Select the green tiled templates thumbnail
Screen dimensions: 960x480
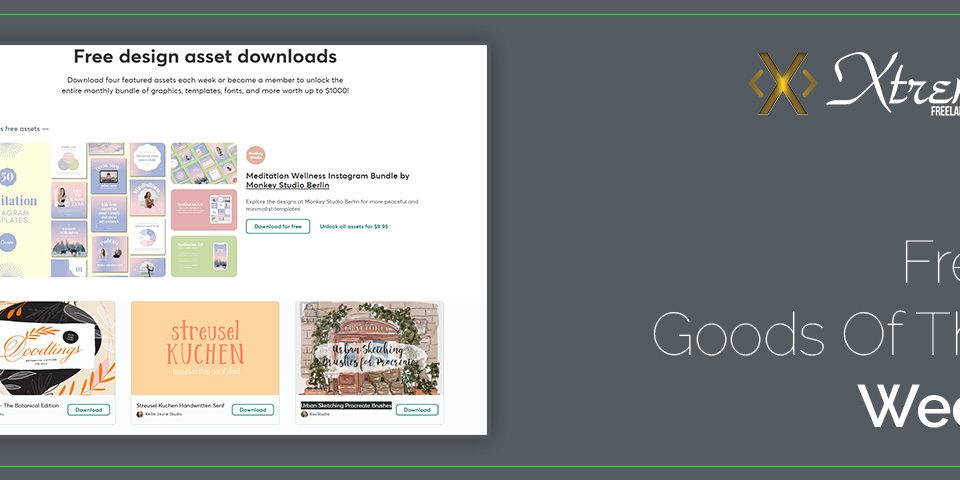tap(204, 163)
